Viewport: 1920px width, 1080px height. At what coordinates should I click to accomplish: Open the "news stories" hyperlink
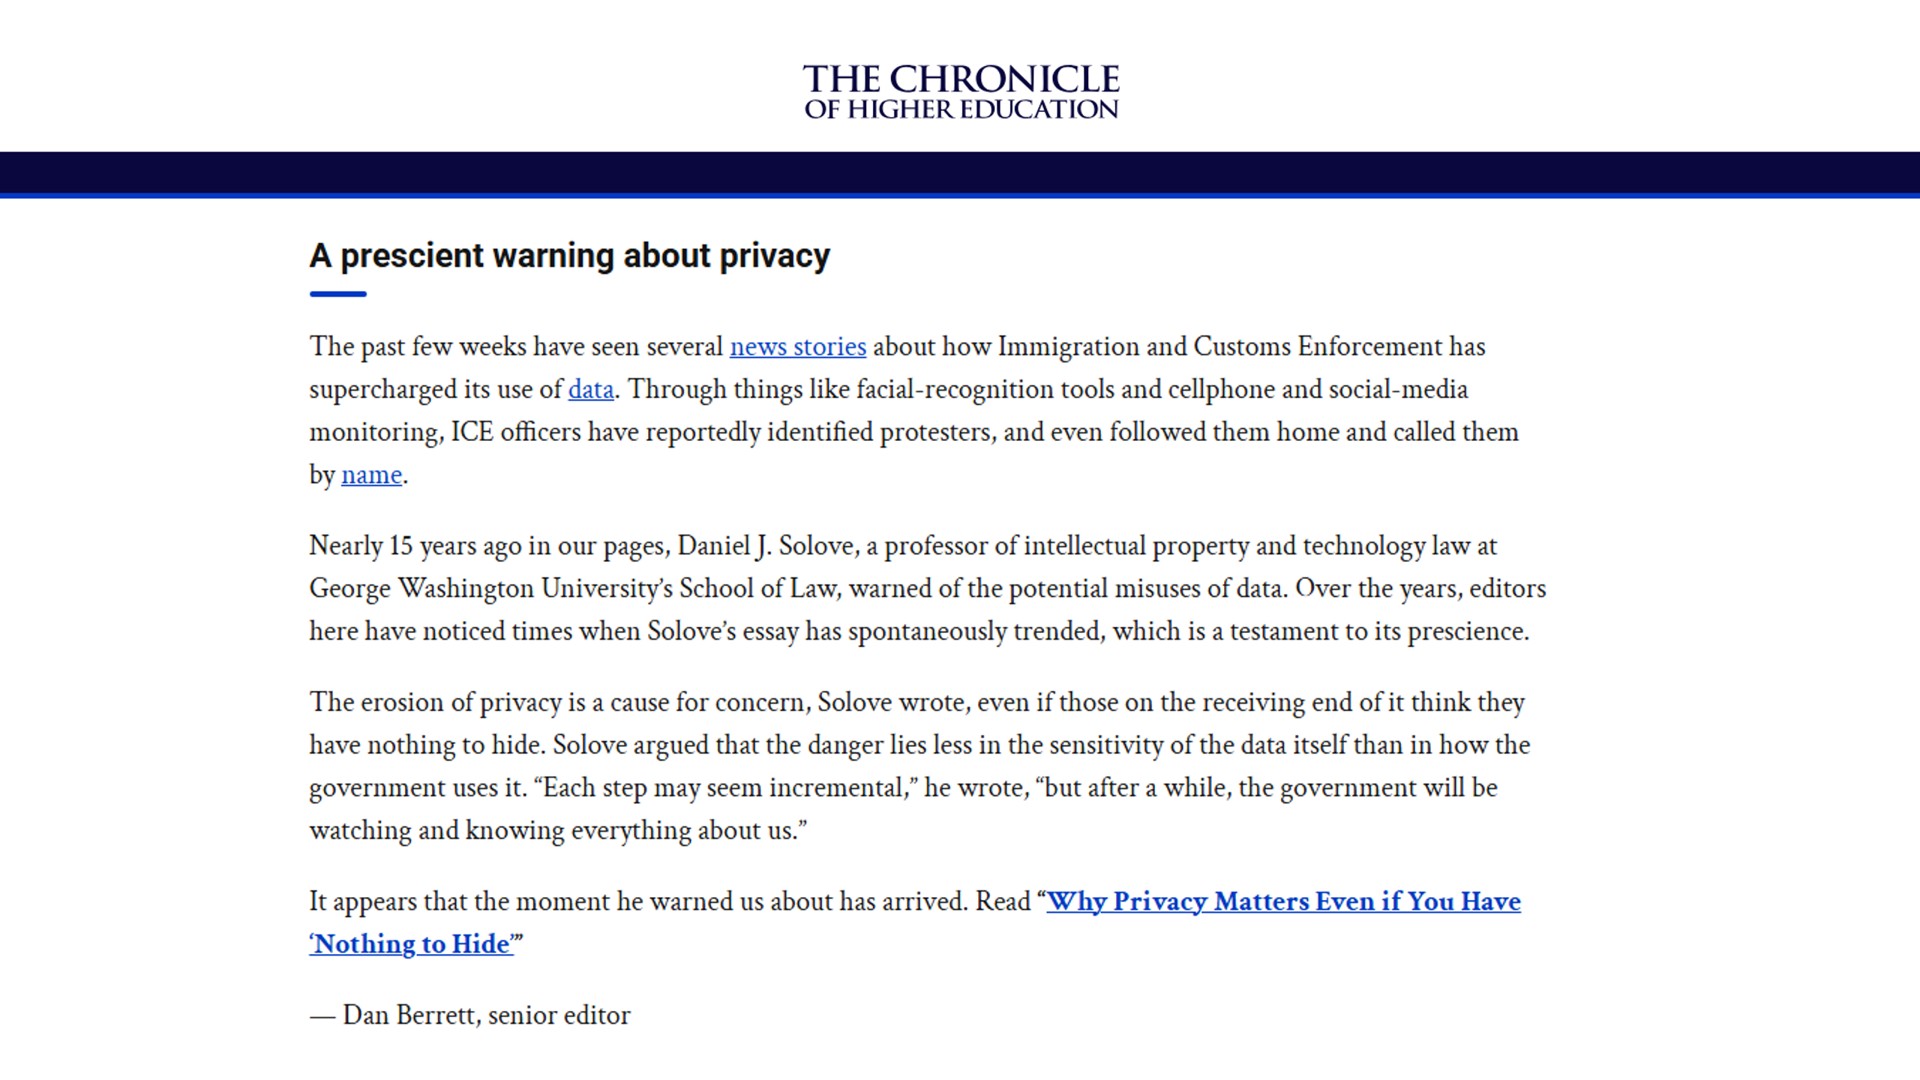pyautogui.click(x=797, y=347)
